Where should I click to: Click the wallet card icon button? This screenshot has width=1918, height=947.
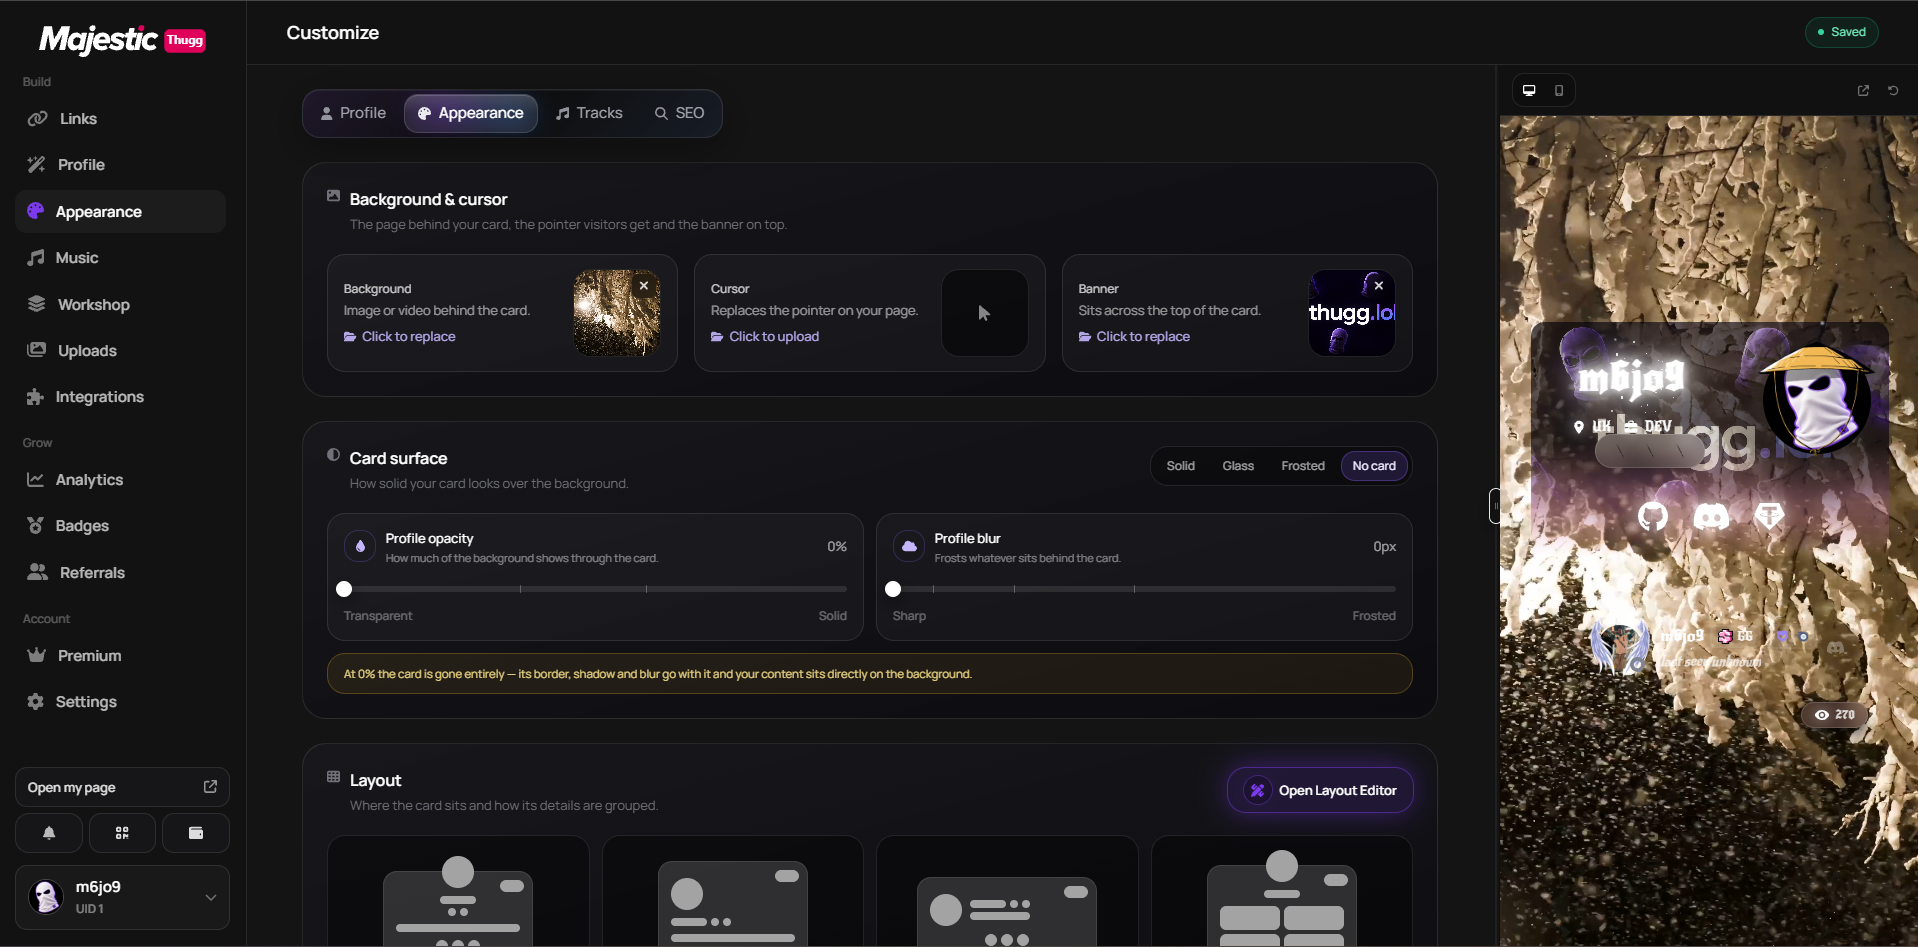[196, 833]
